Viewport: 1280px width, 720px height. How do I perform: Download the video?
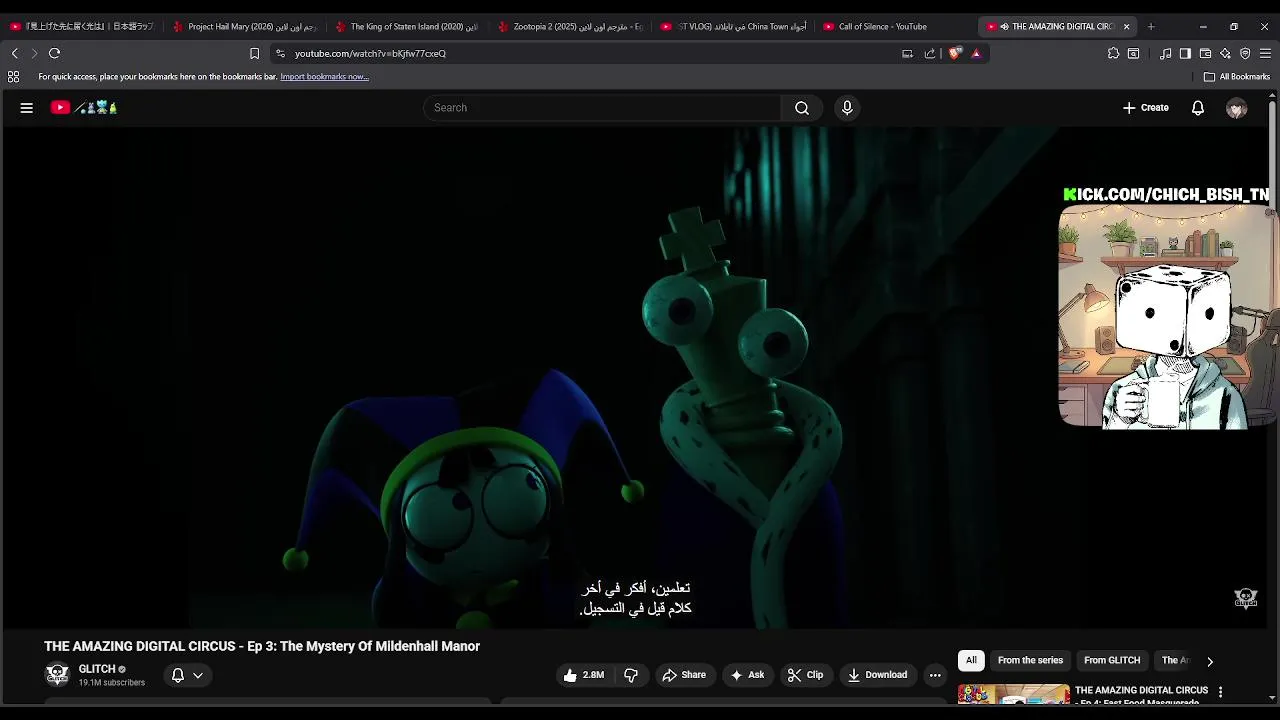click(x=877, y=675)
